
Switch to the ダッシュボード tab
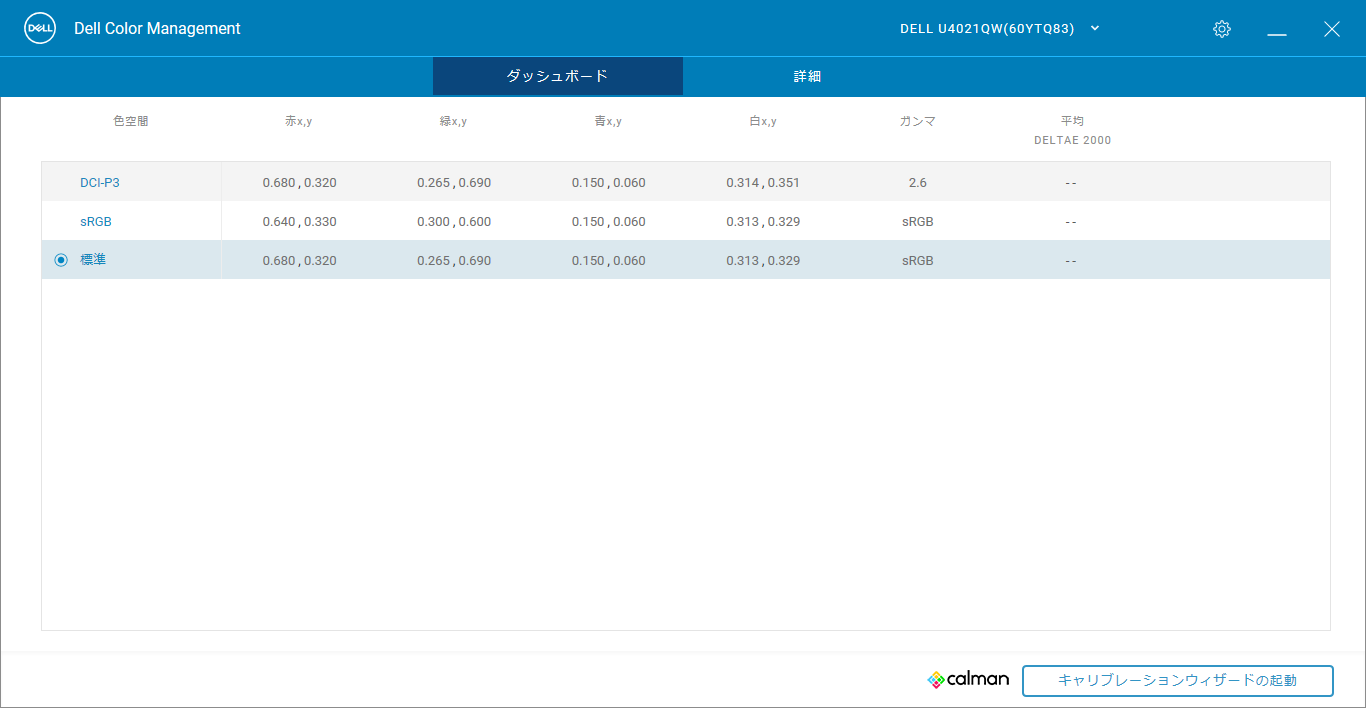(558, 76)
